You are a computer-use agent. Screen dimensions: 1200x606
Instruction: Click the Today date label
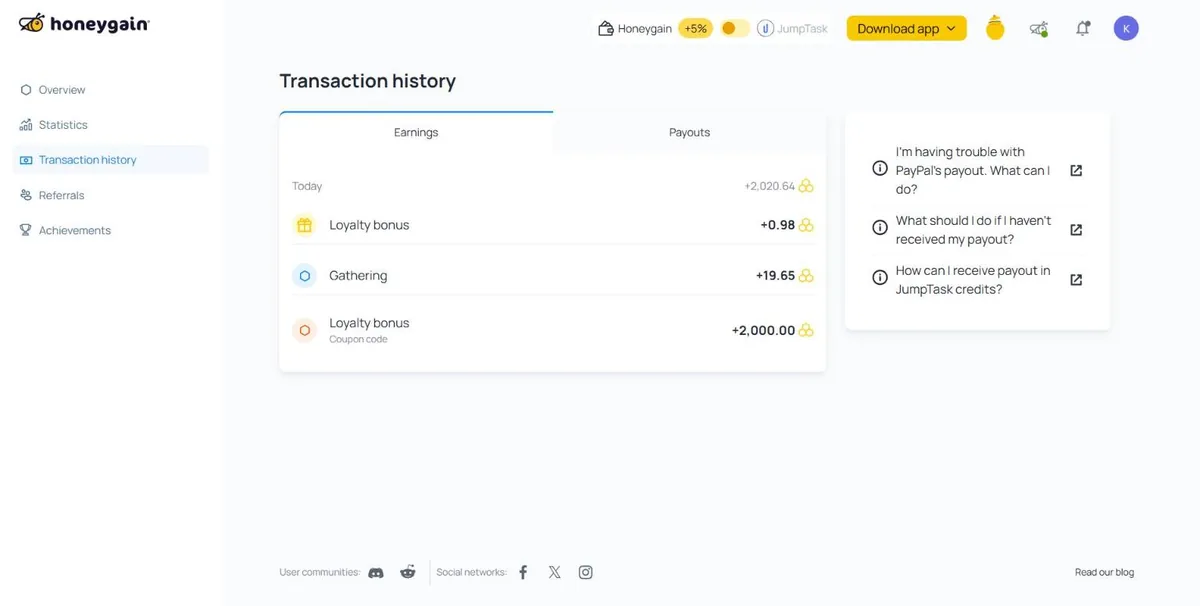coord(307,186)
